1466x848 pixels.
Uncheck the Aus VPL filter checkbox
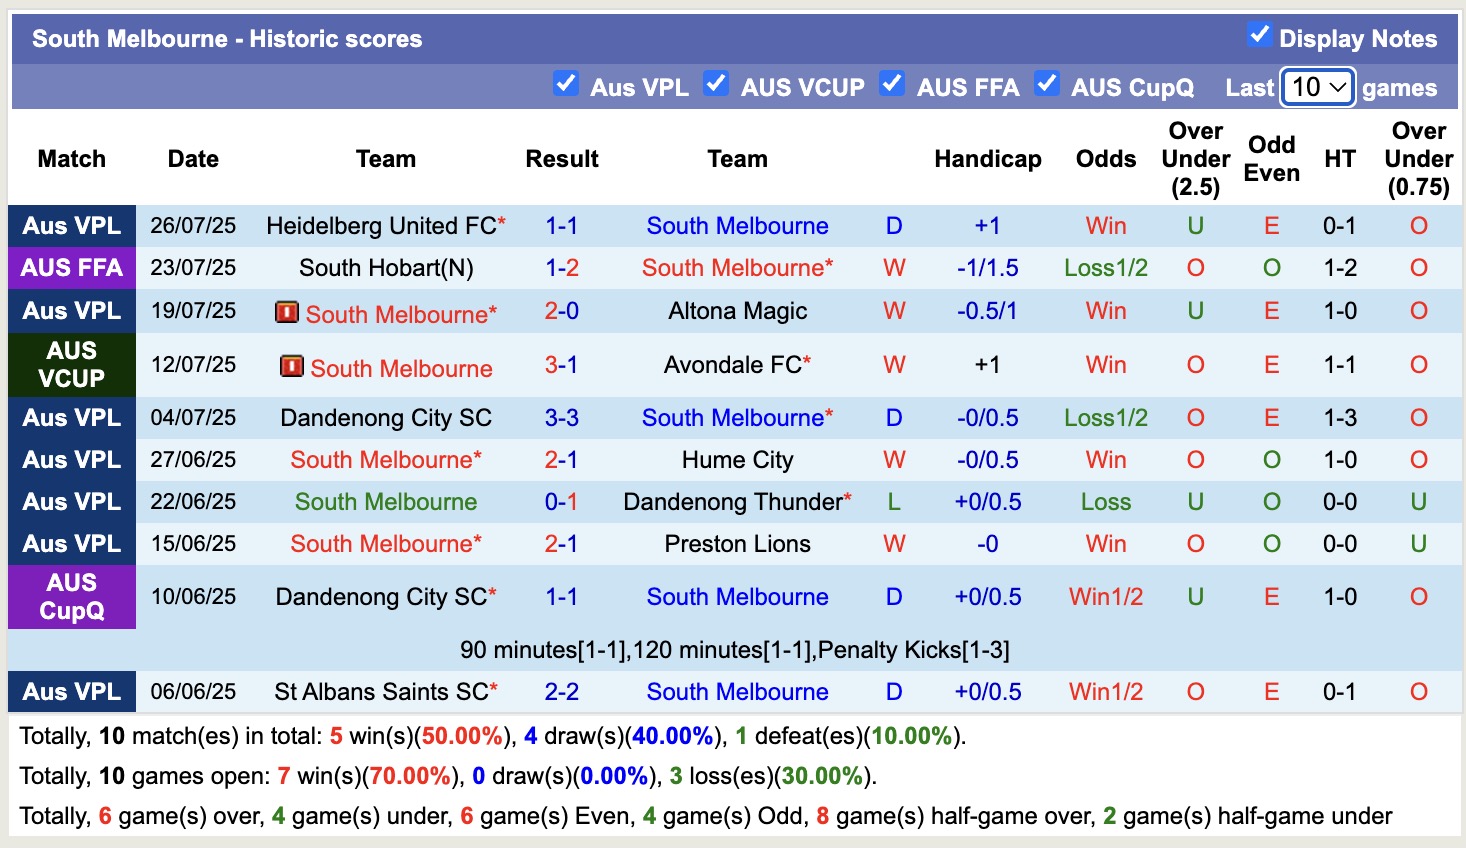coord(567,85)
